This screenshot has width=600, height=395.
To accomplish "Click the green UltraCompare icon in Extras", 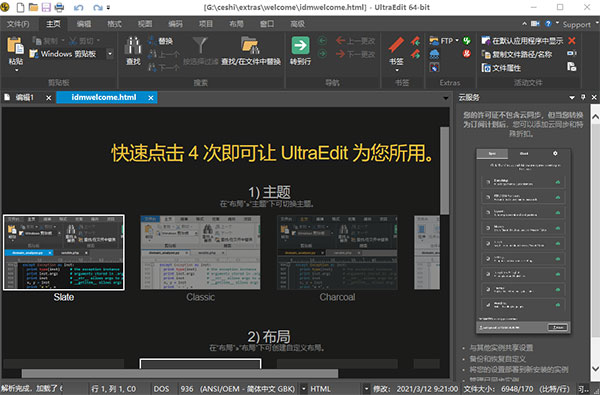I will click(466, 41).
